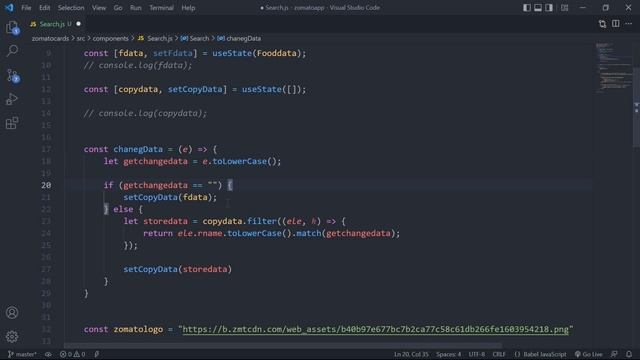
Task: Click Go Live in the status bar
Action: (x=588, y=354)
